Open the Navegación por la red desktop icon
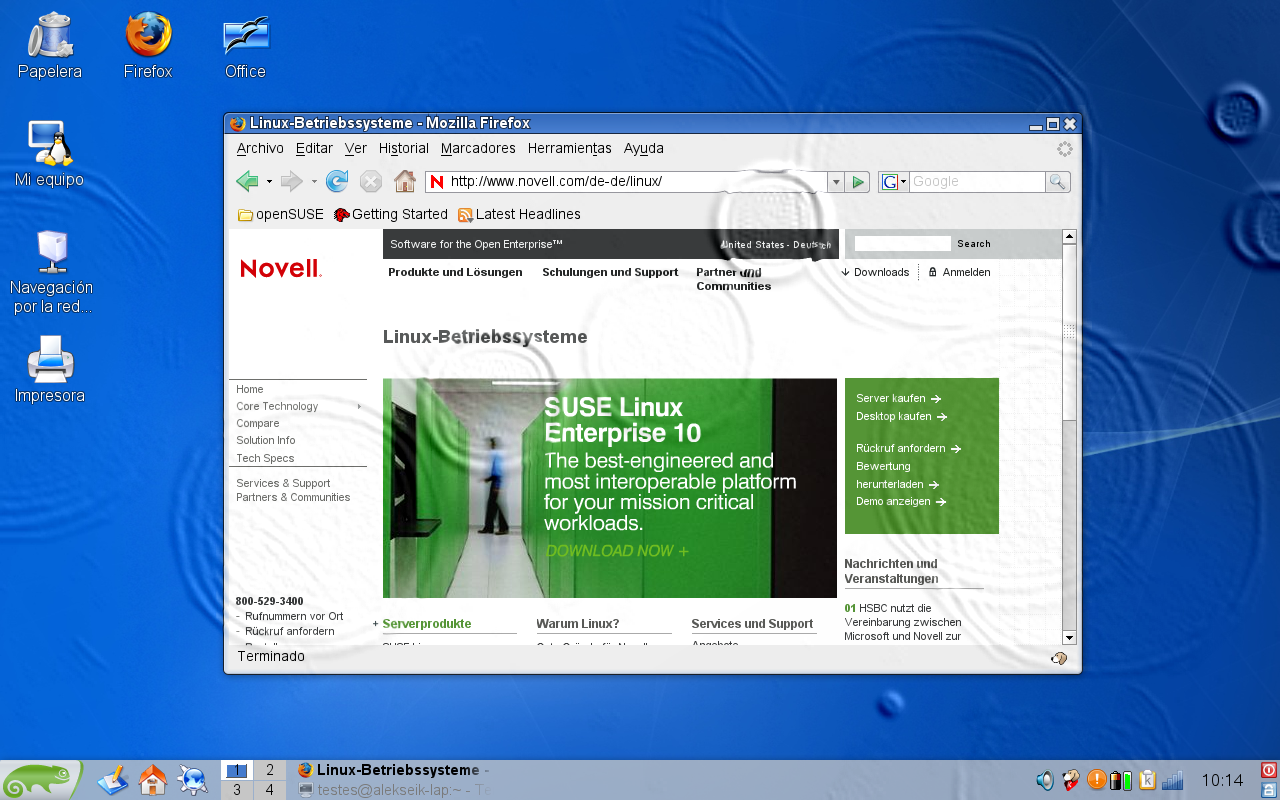The image size is (1280, 800). [52, 272]
